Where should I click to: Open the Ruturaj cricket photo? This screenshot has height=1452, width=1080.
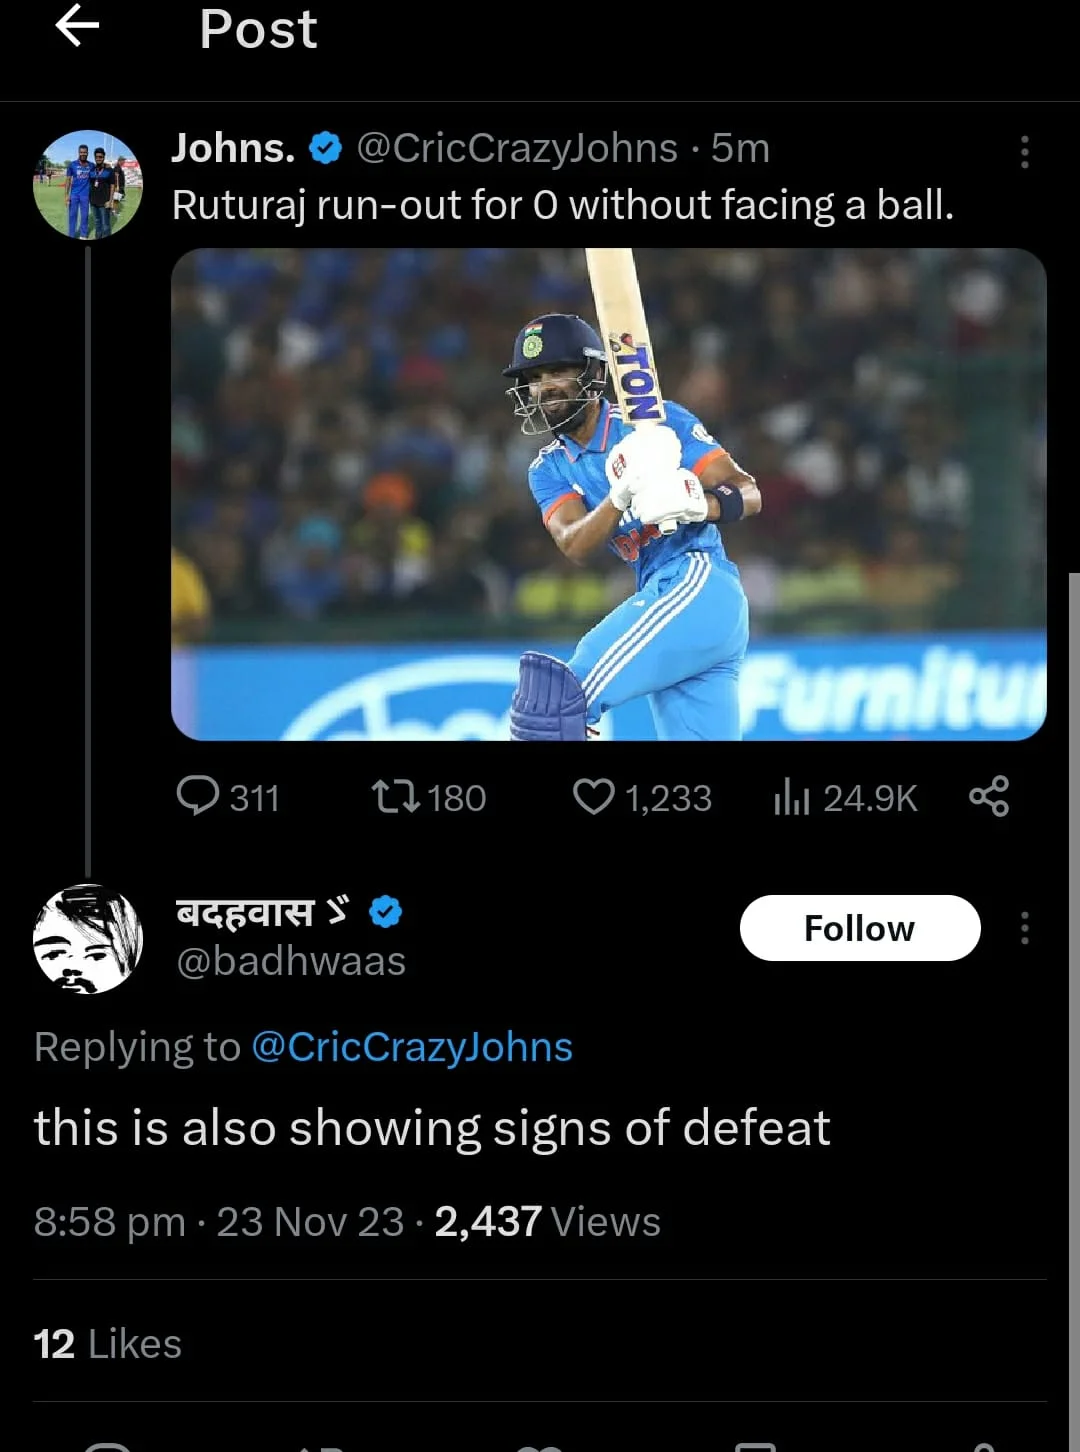click(608, 494)
